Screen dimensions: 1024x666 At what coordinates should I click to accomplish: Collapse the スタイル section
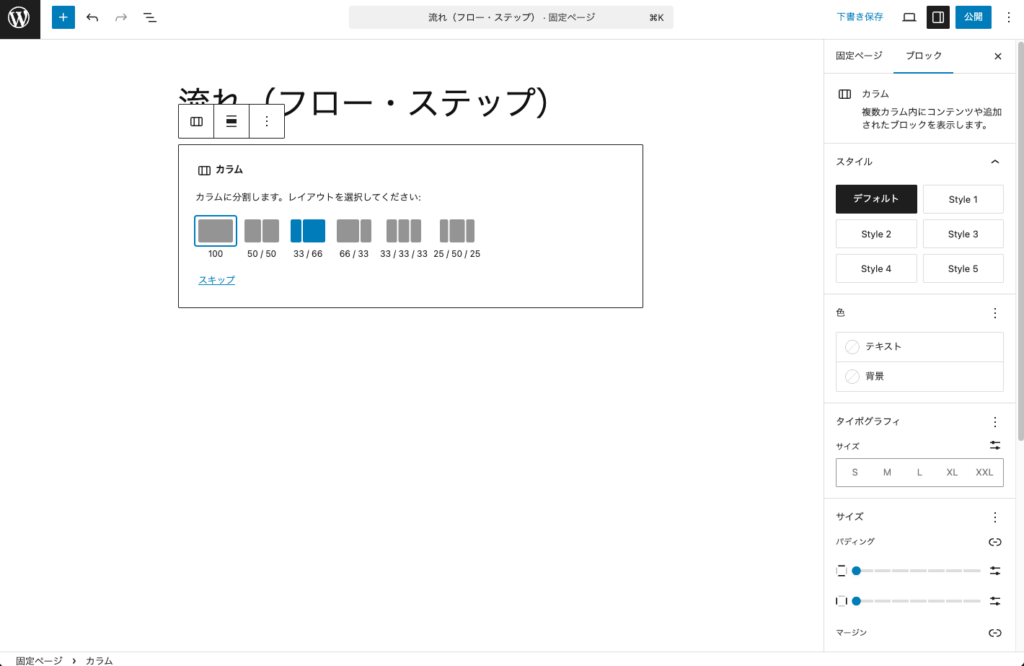click(995, 161)
